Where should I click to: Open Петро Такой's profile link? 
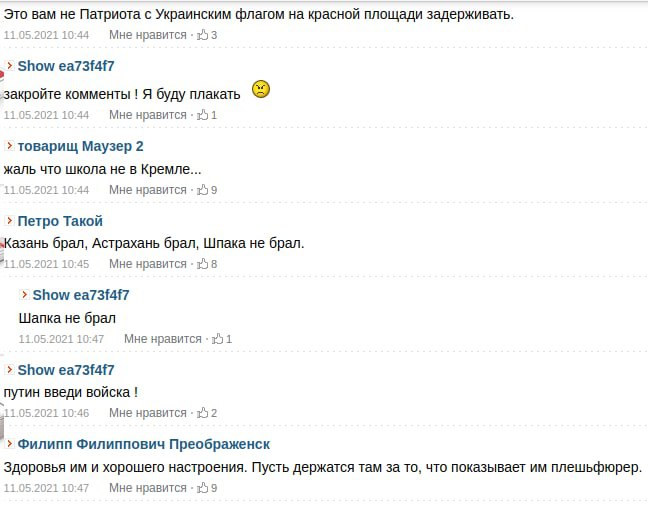[60, 221]
